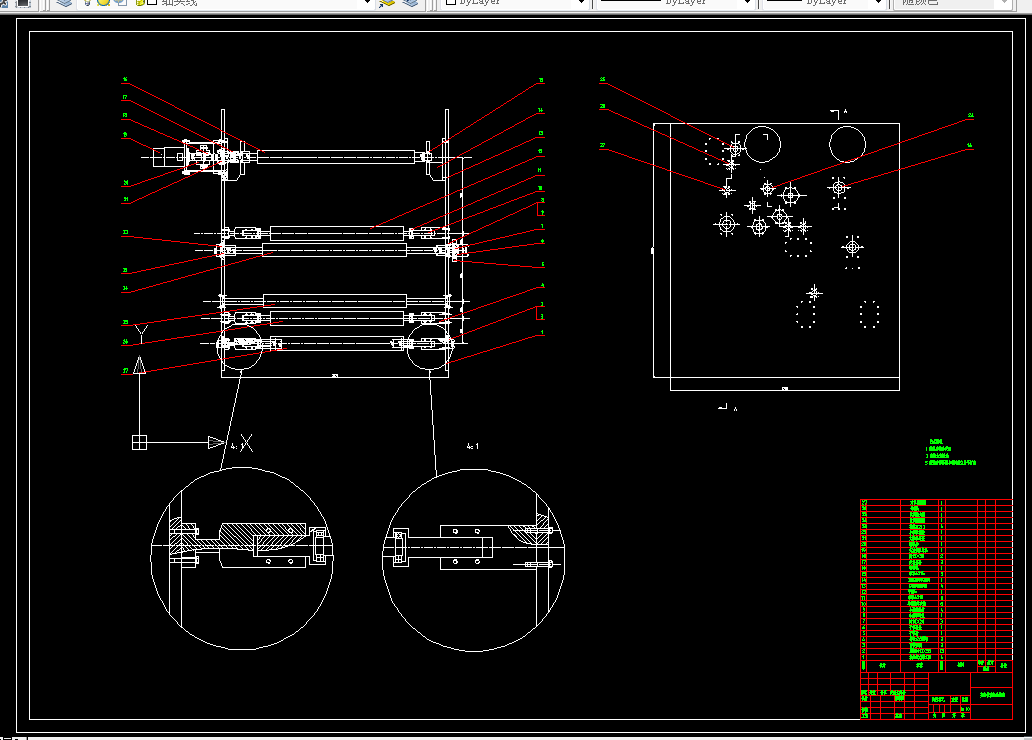Open the Layer Properties Manager icon
The width and height of the screenshot is (1032, 740).
pos(64,3)
